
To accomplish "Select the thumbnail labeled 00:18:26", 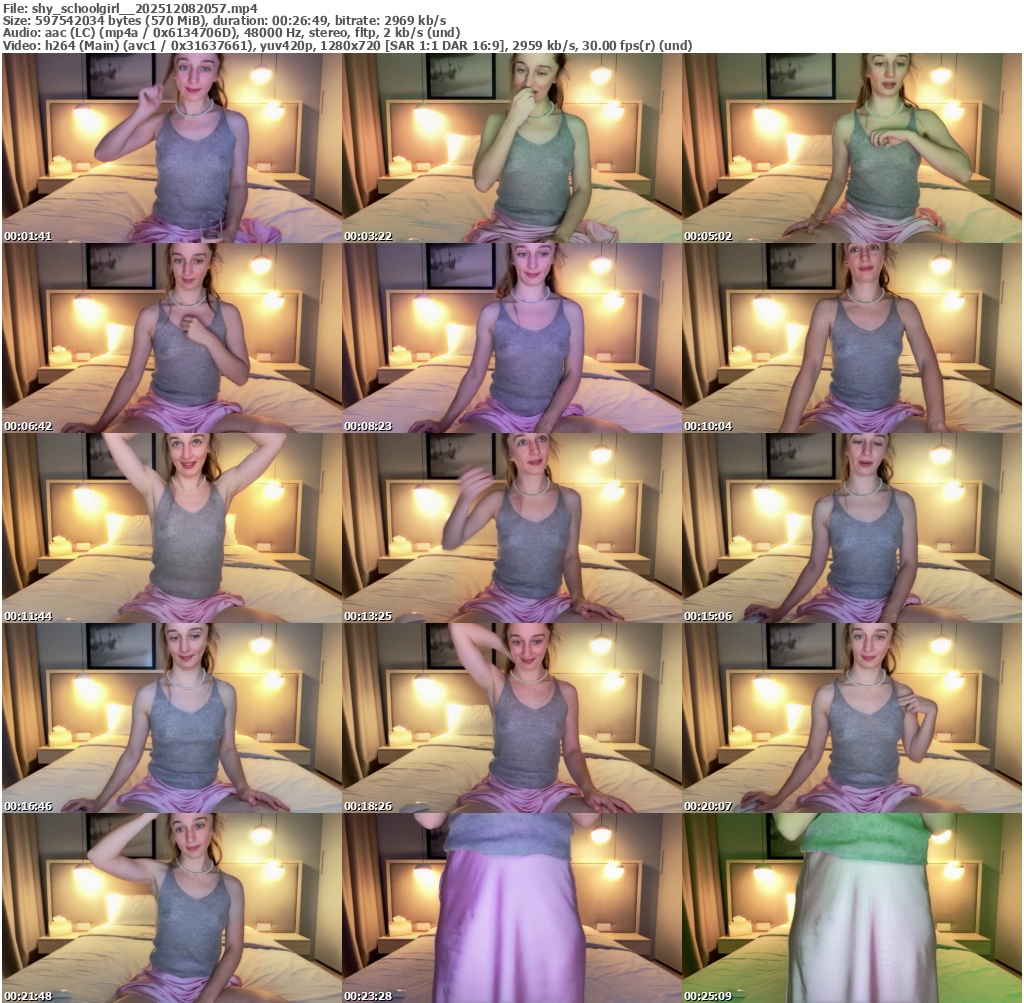I will point(512,718).
